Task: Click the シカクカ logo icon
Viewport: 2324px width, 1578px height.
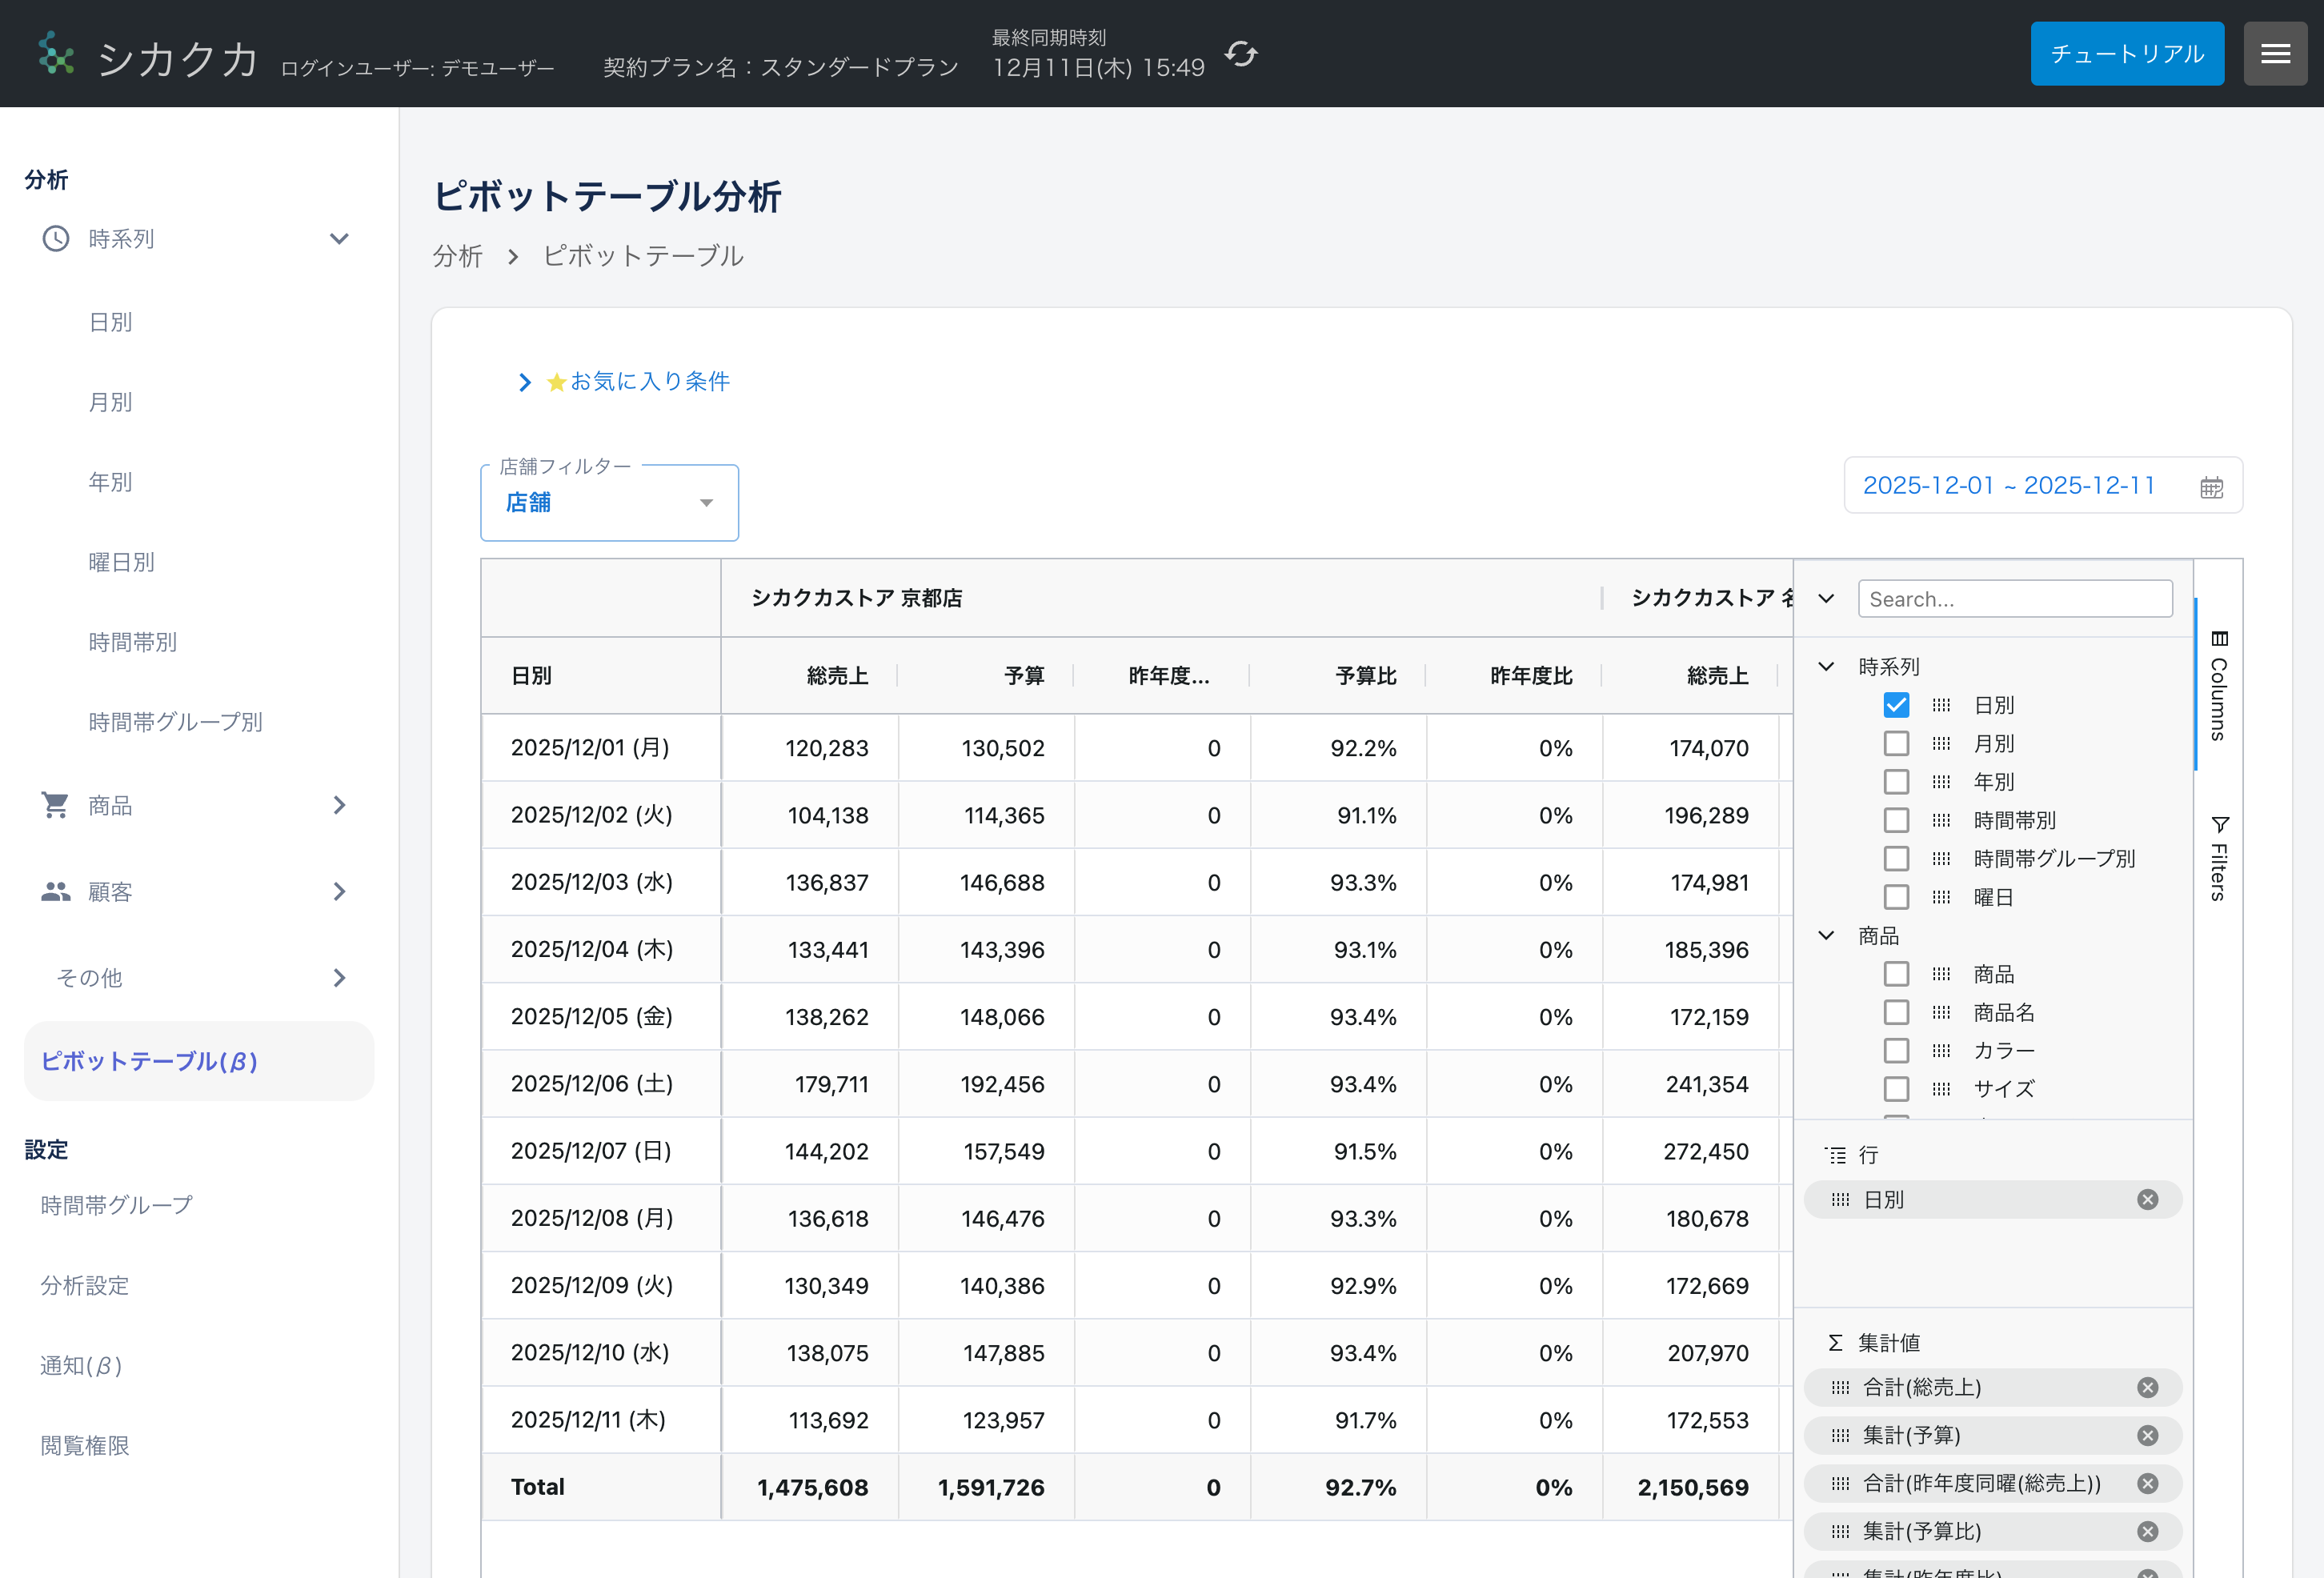Action: tap(56, 54)
